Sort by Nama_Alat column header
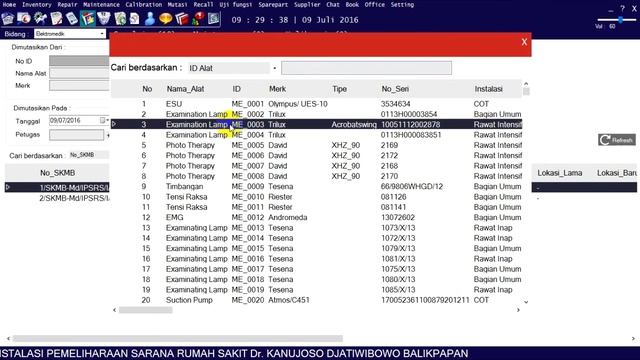Image resolution: width=640 pixels, height=360 pixels. (185, 89)
